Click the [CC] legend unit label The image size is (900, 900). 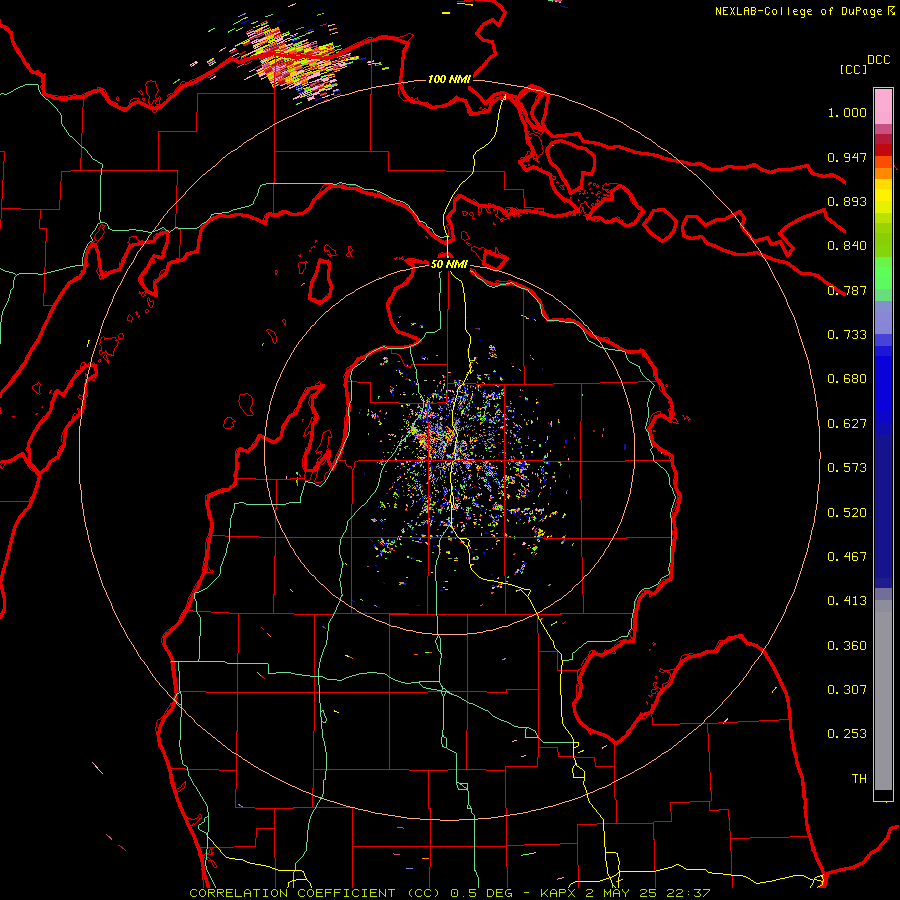(x=853, y=69)
